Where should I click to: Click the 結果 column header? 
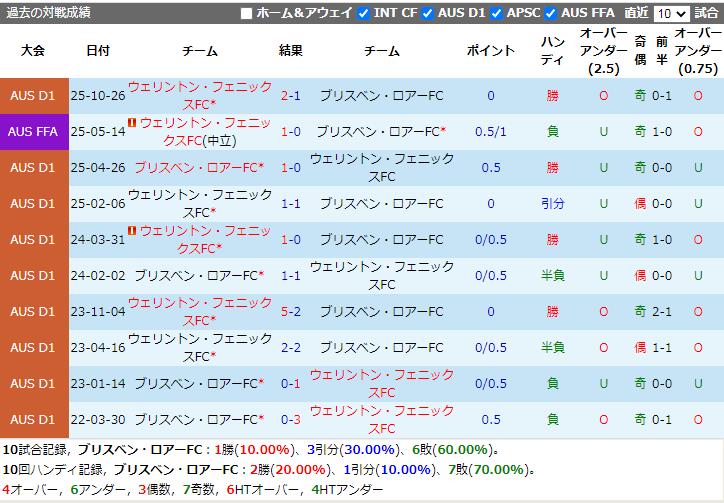pyautogui.click(x=291, y=51)
